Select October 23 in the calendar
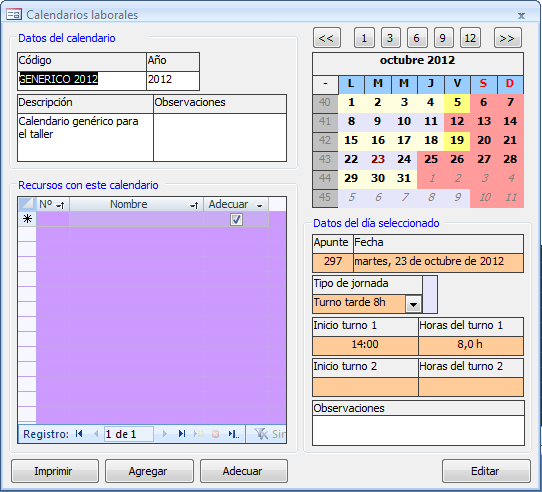The image size is (542, 492). tap(378, 159)
